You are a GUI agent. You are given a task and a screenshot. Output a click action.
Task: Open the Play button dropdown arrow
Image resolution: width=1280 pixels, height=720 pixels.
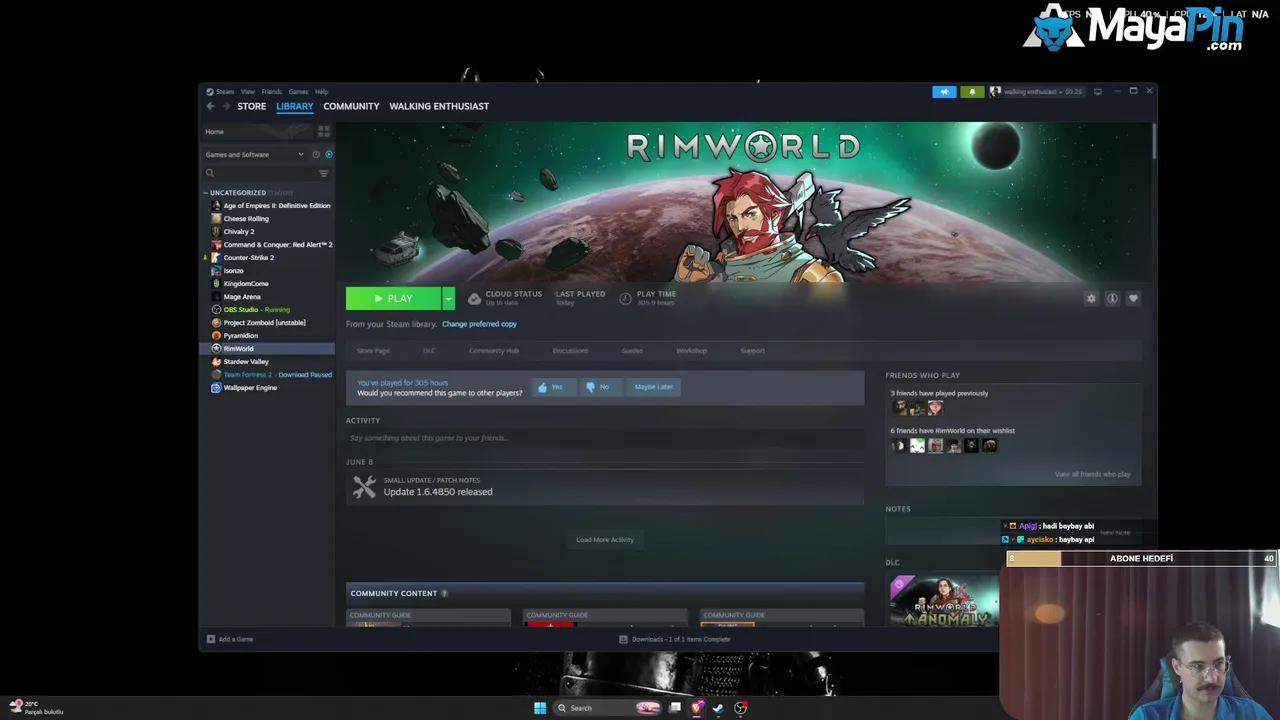(448, 298)
